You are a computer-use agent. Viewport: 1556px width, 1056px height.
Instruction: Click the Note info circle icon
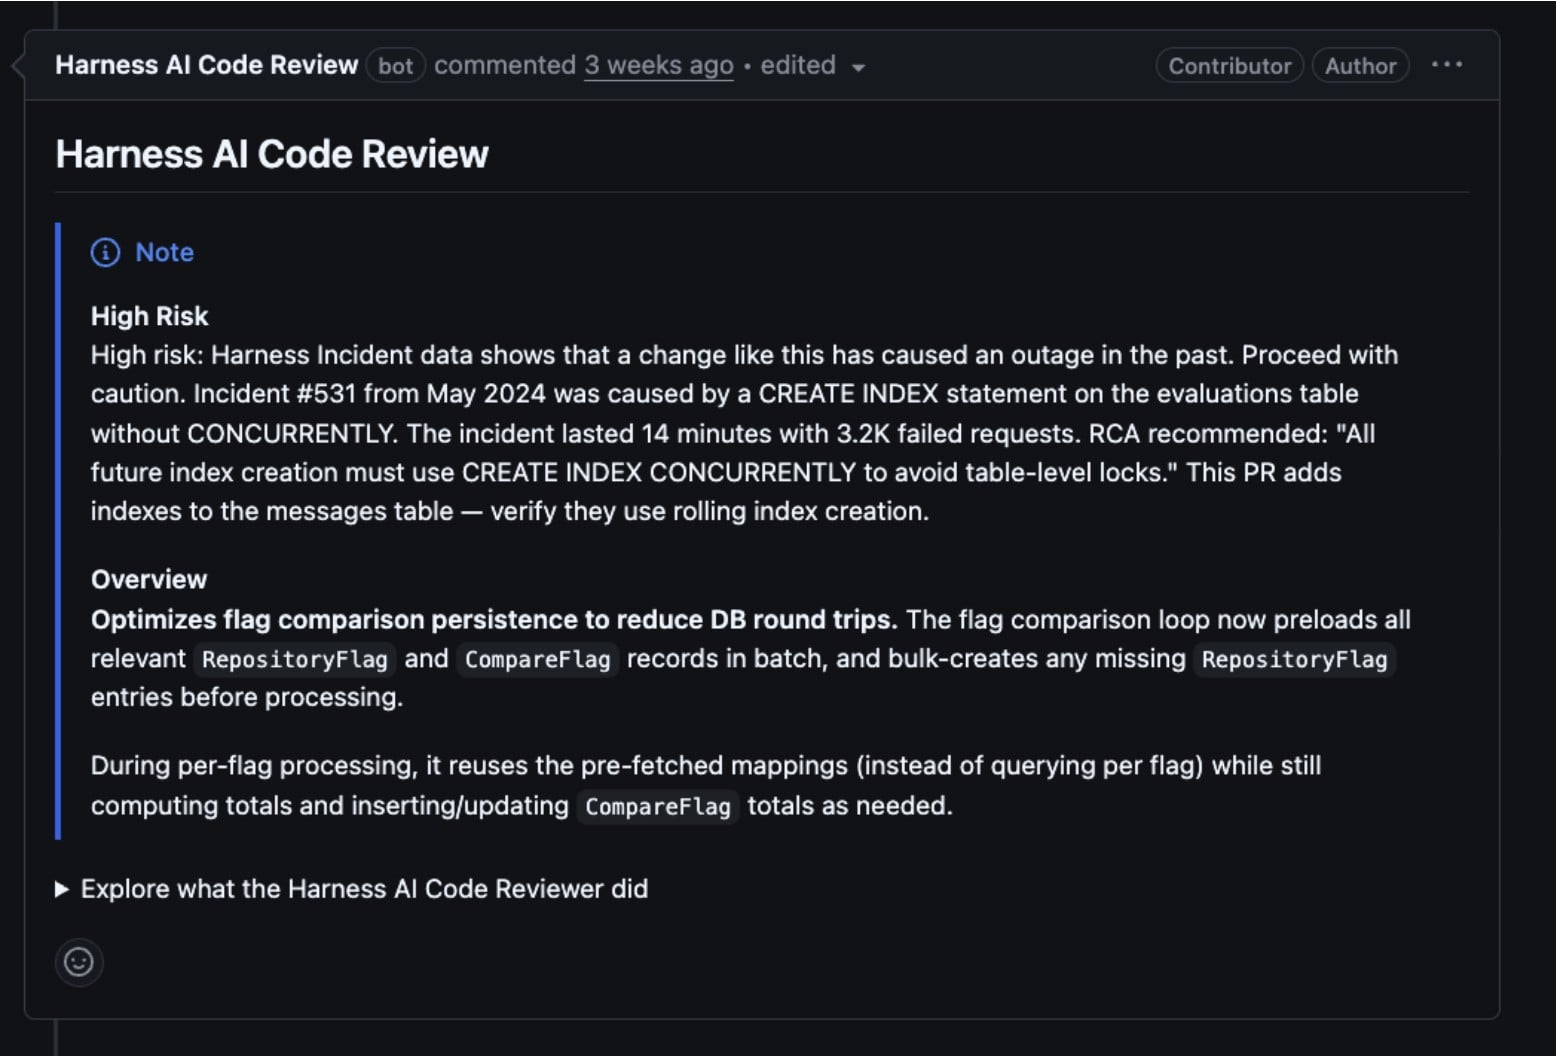coord(105,252)
